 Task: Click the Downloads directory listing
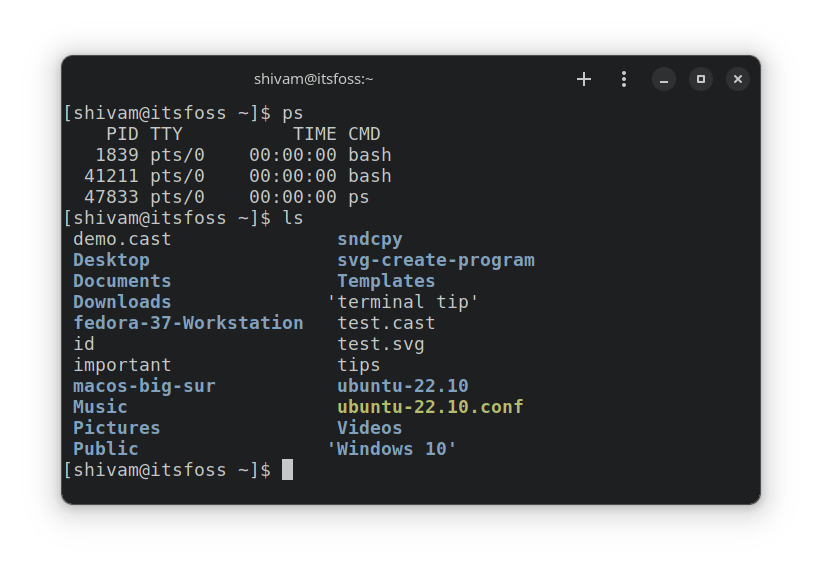click(x=122, y=302)
